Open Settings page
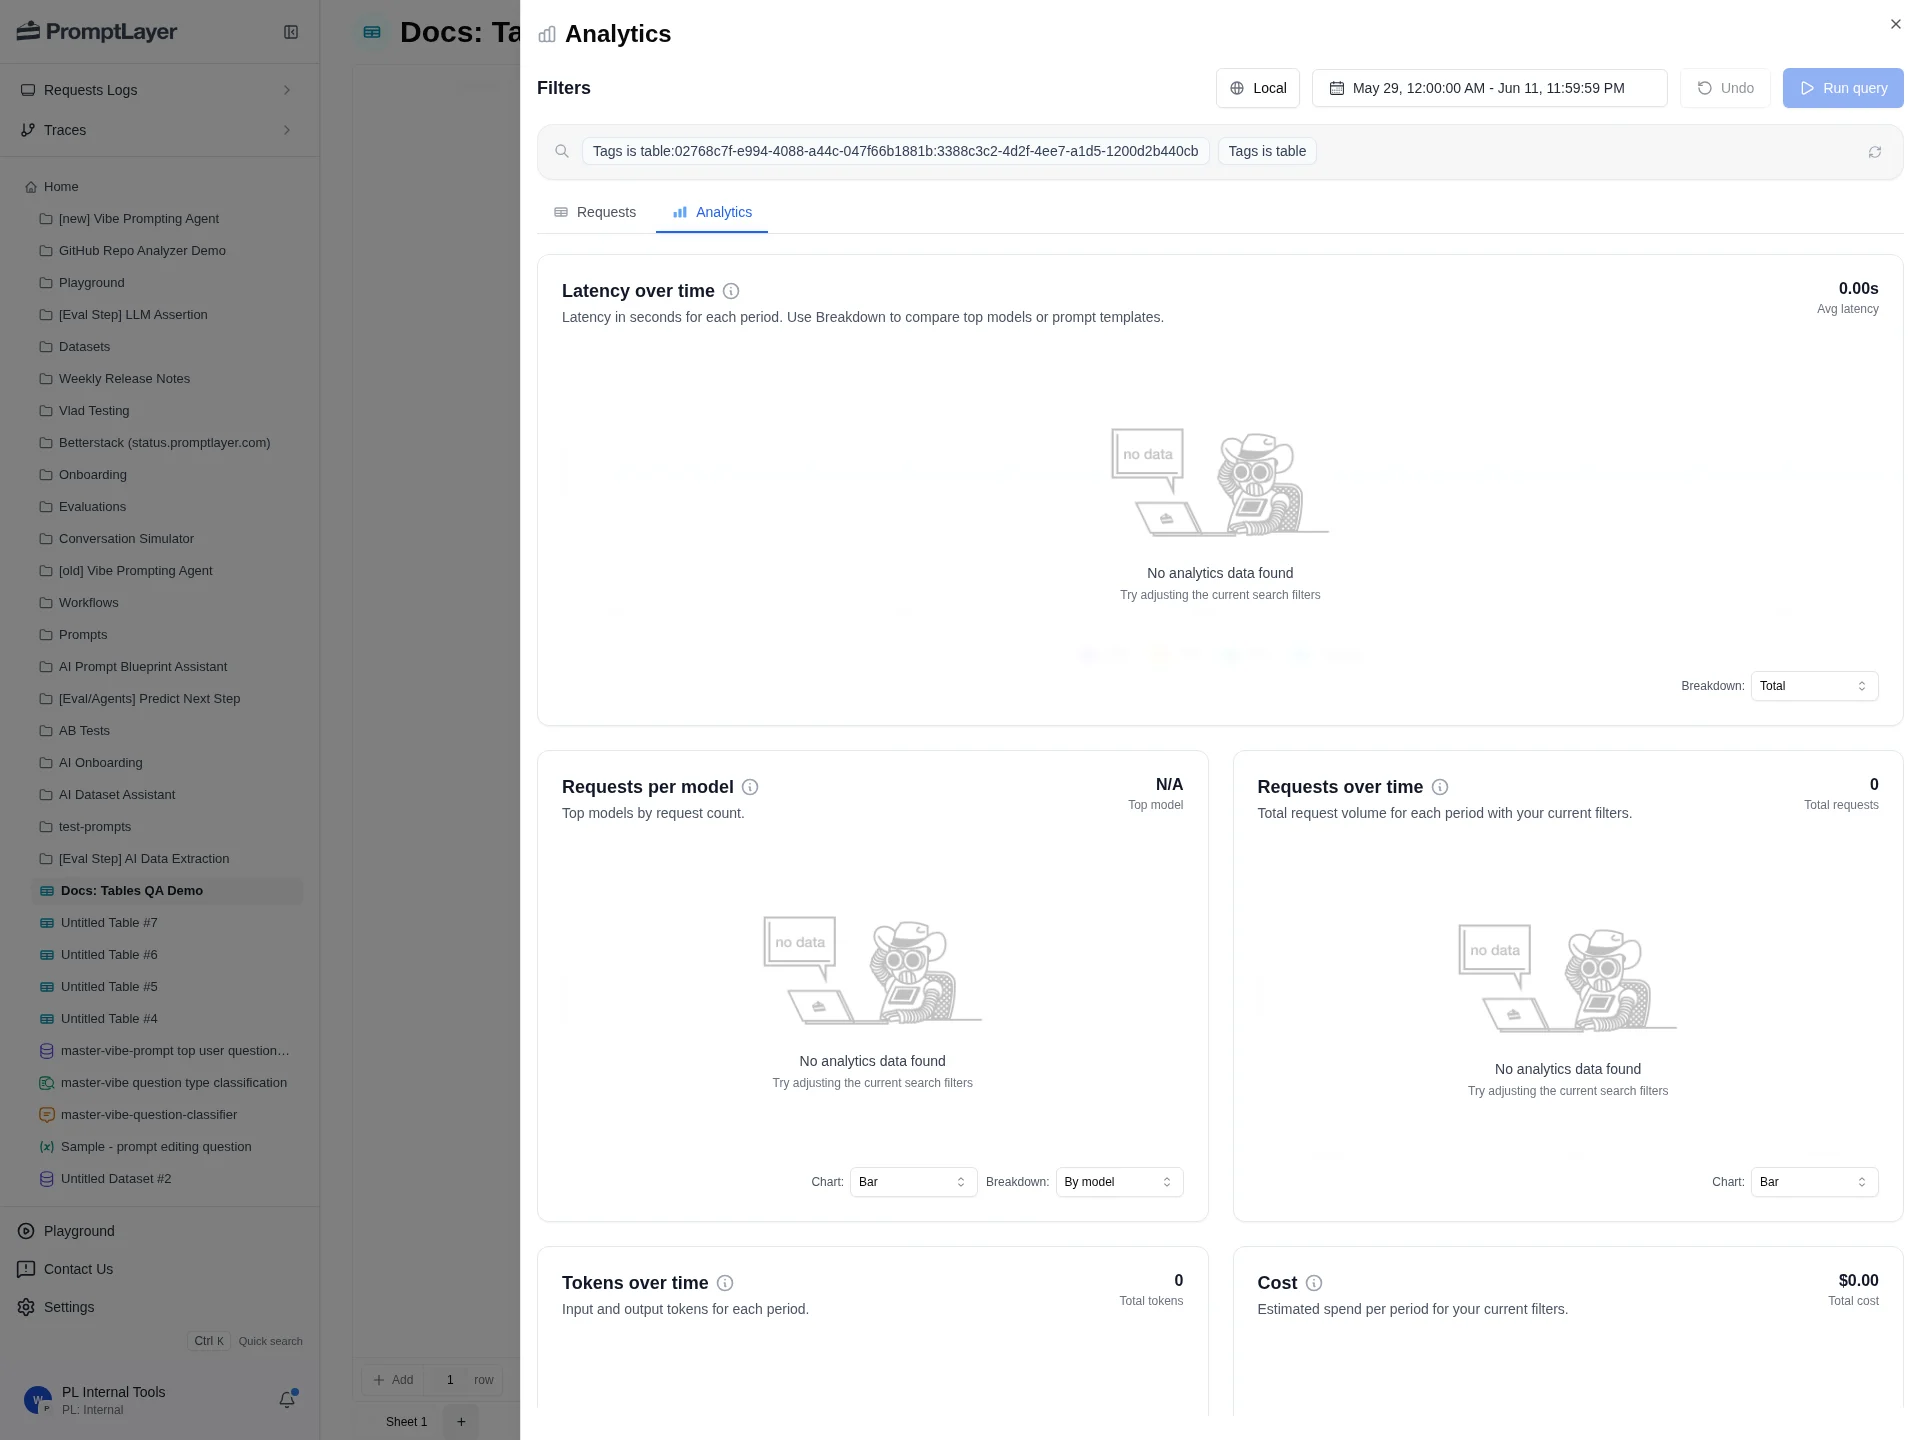Screen dimensions: 1920x1440 point(69,1307)
